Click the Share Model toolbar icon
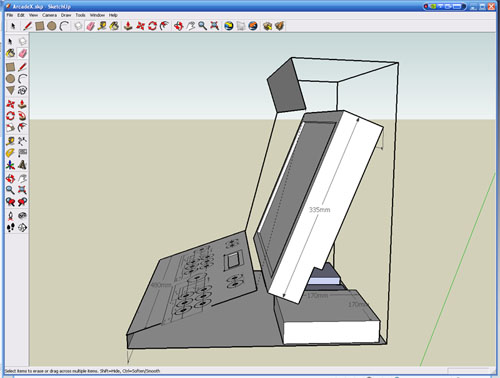The height and width of the screenshot is (378, 500). [x=280, y=26]
